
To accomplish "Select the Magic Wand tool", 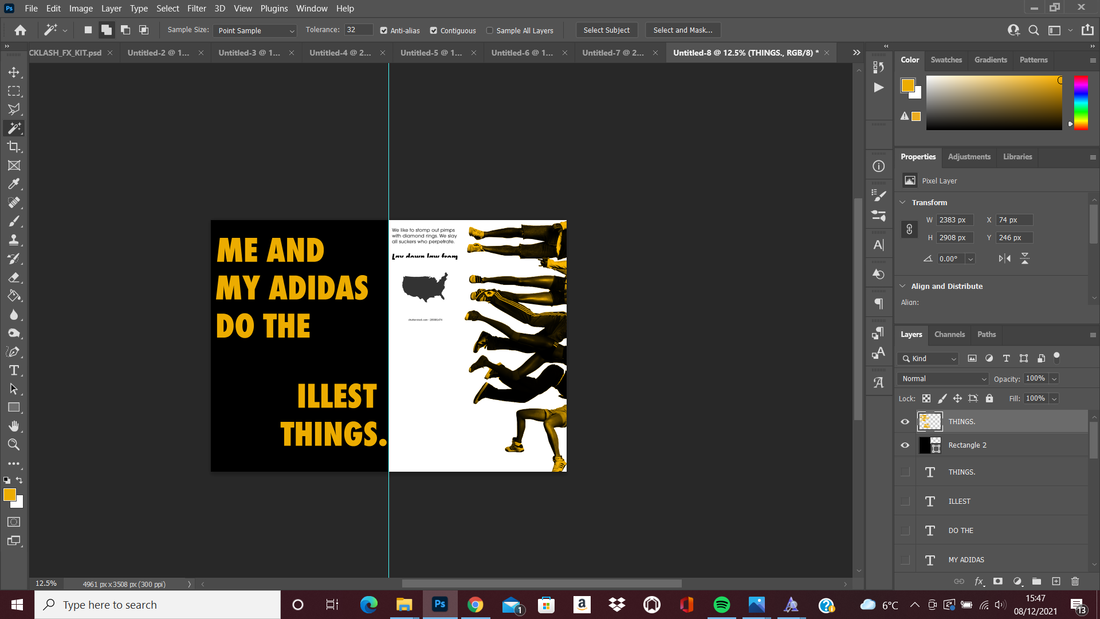I will pos(14,128).
